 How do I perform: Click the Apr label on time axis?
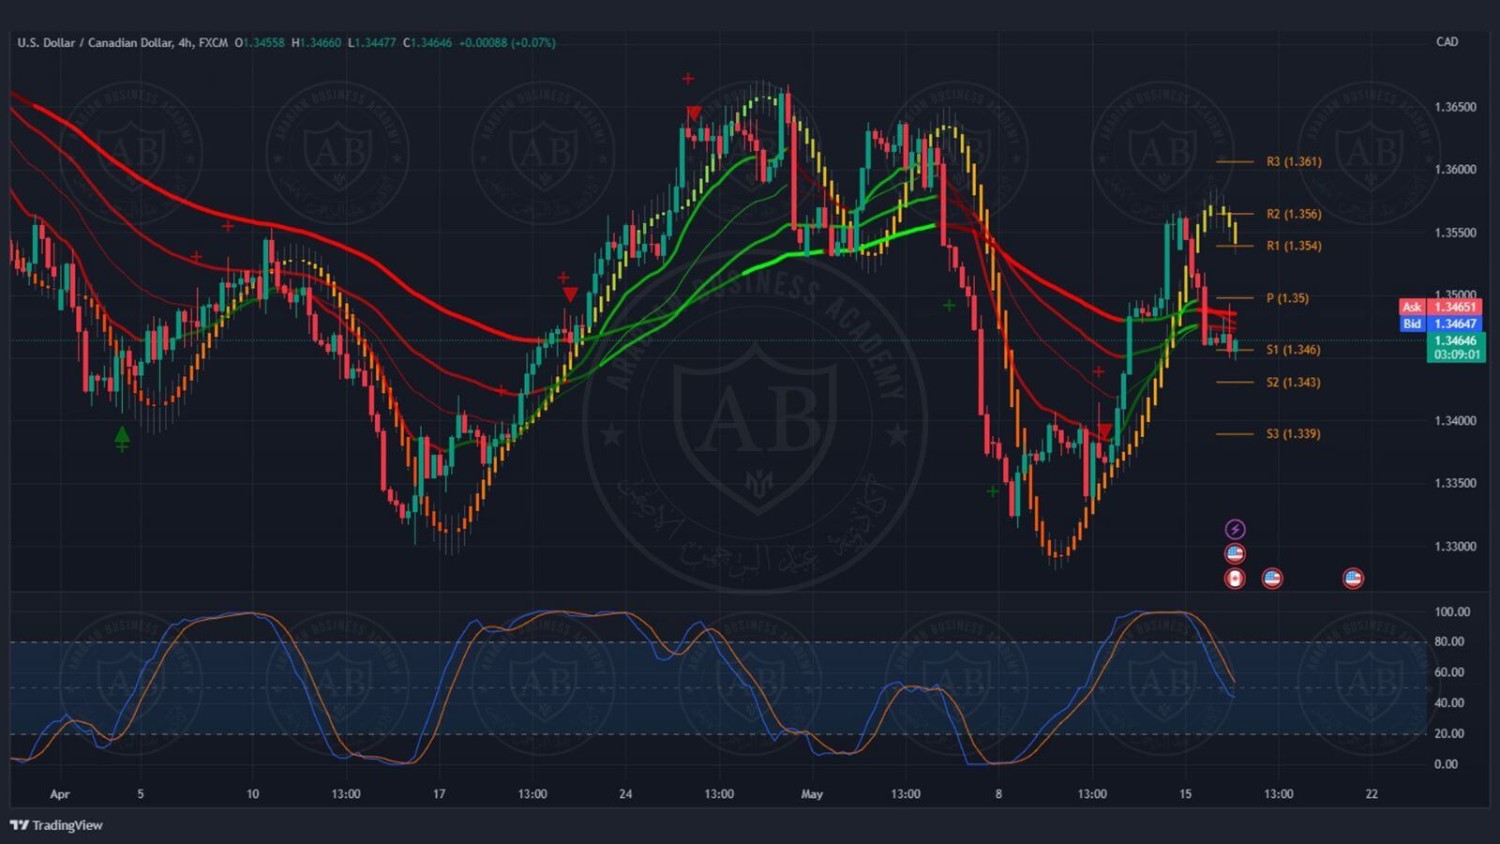60,794
